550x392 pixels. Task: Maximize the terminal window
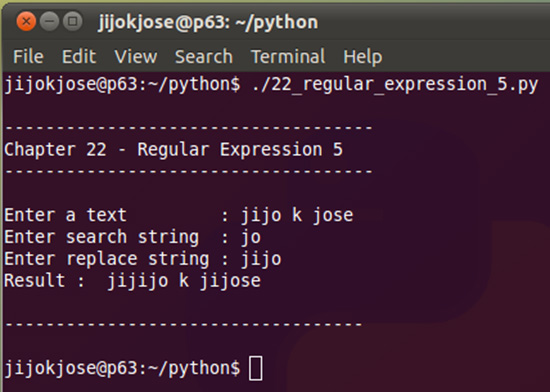(73, 22)
